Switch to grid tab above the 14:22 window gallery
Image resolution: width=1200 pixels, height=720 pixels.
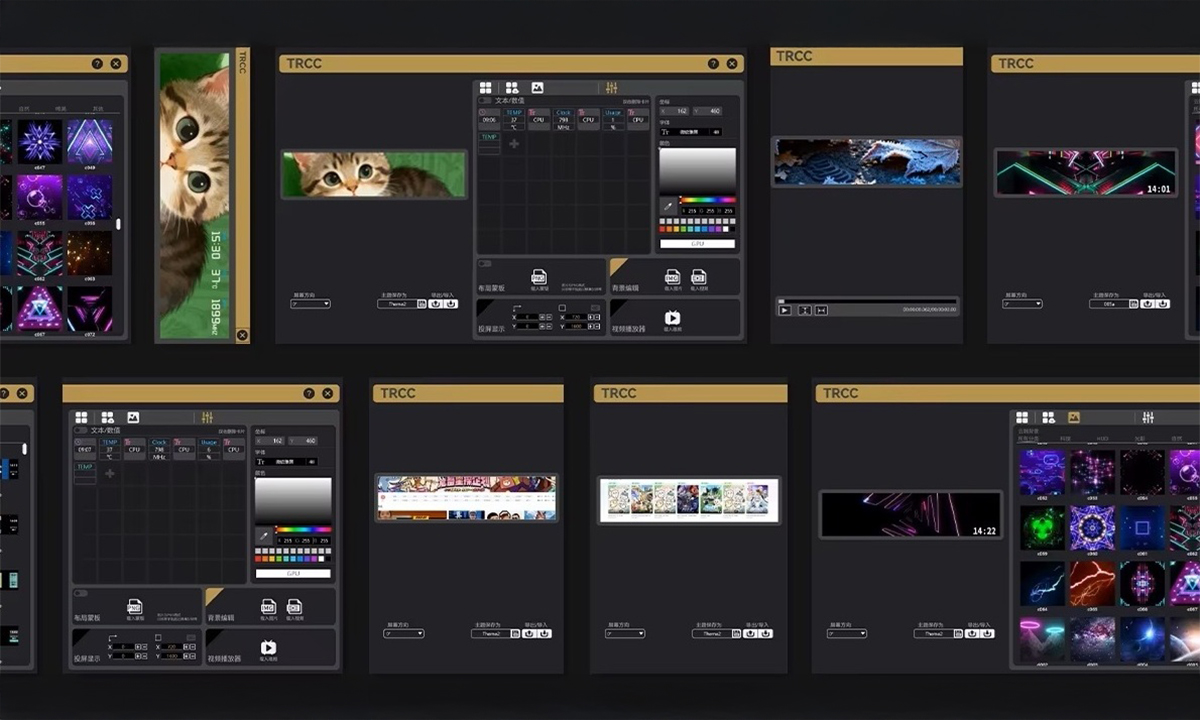click(x=1022, y=417)
